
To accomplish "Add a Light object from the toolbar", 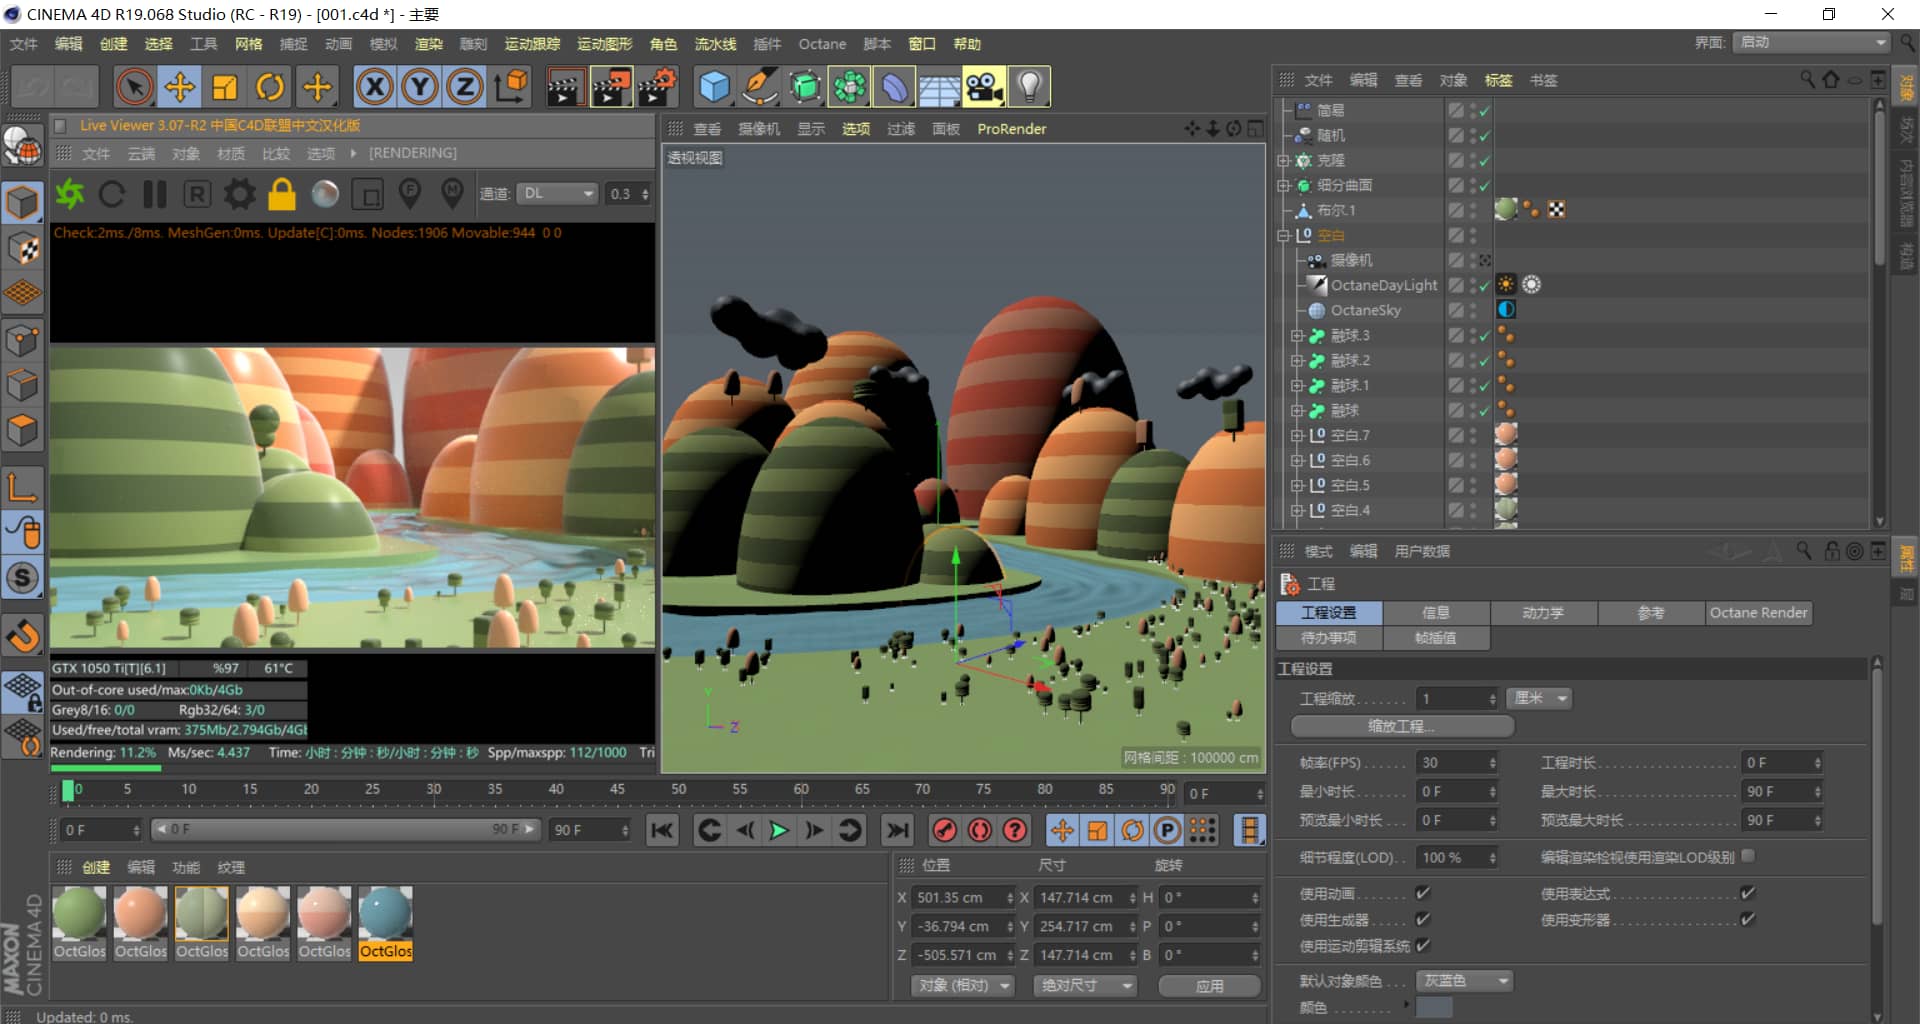I will 1029,87.
